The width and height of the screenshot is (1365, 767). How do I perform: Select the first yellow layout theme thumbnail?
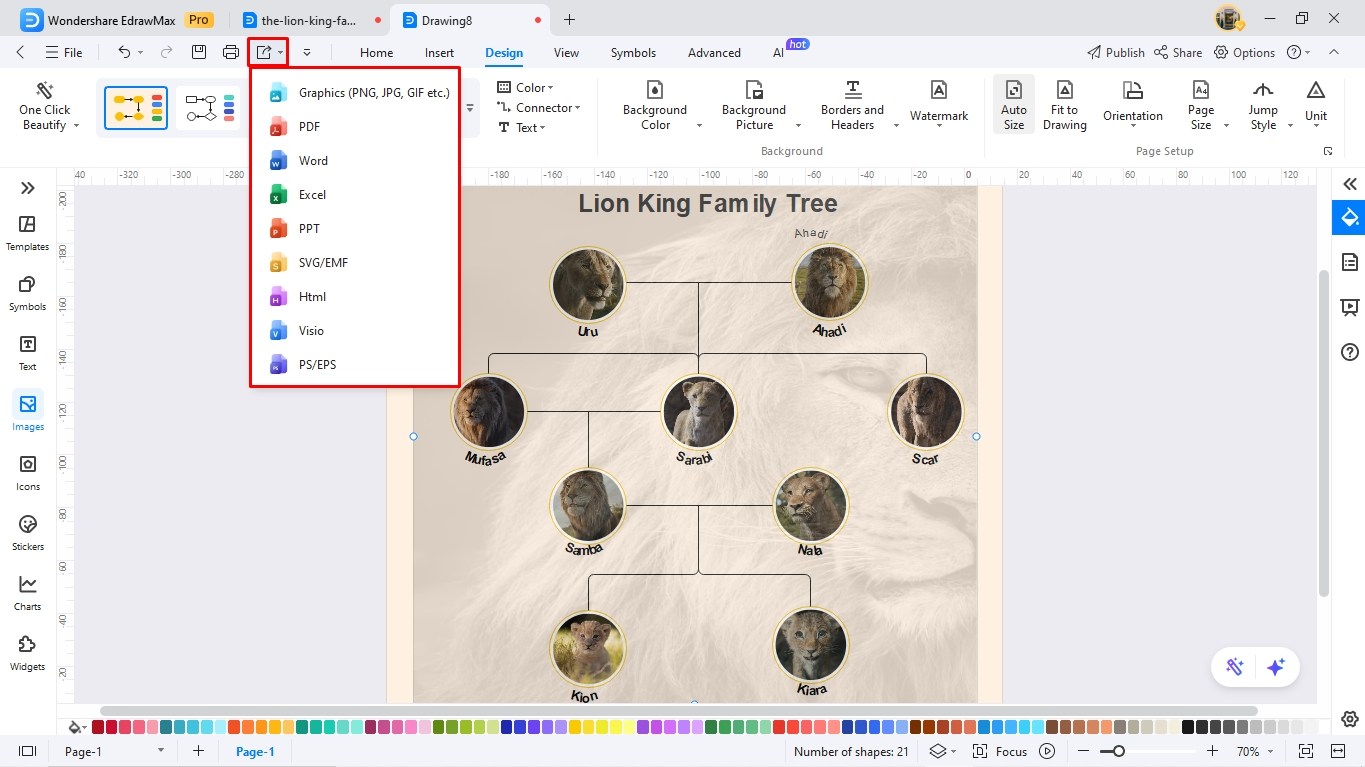pyautogui.click(x=136, y=108)
